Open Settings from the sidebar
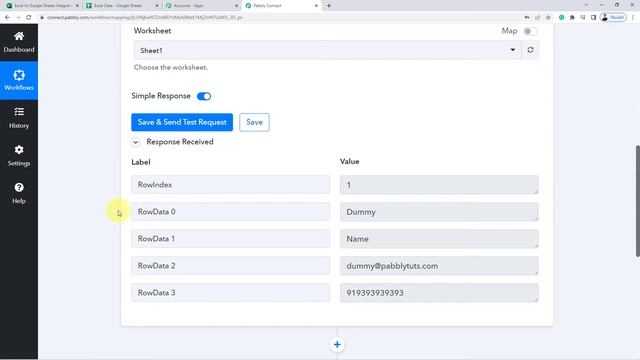Image resolution: width=640 pixels, height=360 pixels. point(19,156)
